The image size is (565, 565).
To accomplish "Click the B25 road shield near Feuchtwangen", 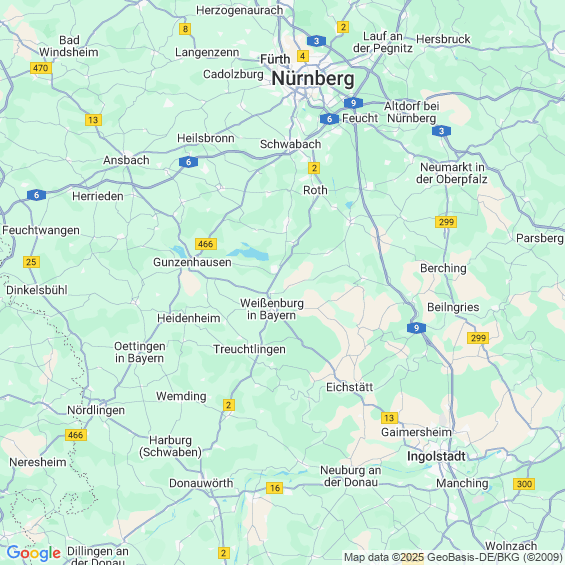I will [x=31, y=262].
